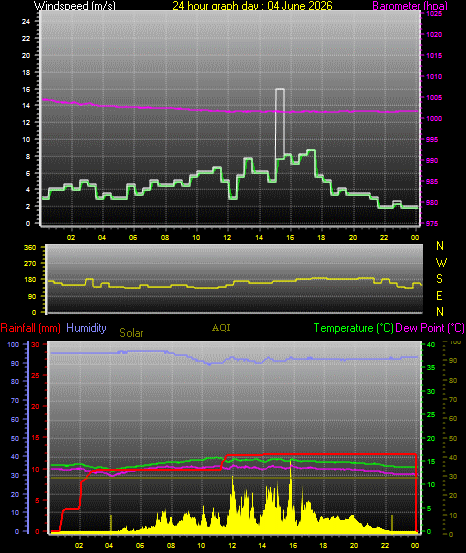Click the Solar legend label
466x553 pixels.
point(131,333)
